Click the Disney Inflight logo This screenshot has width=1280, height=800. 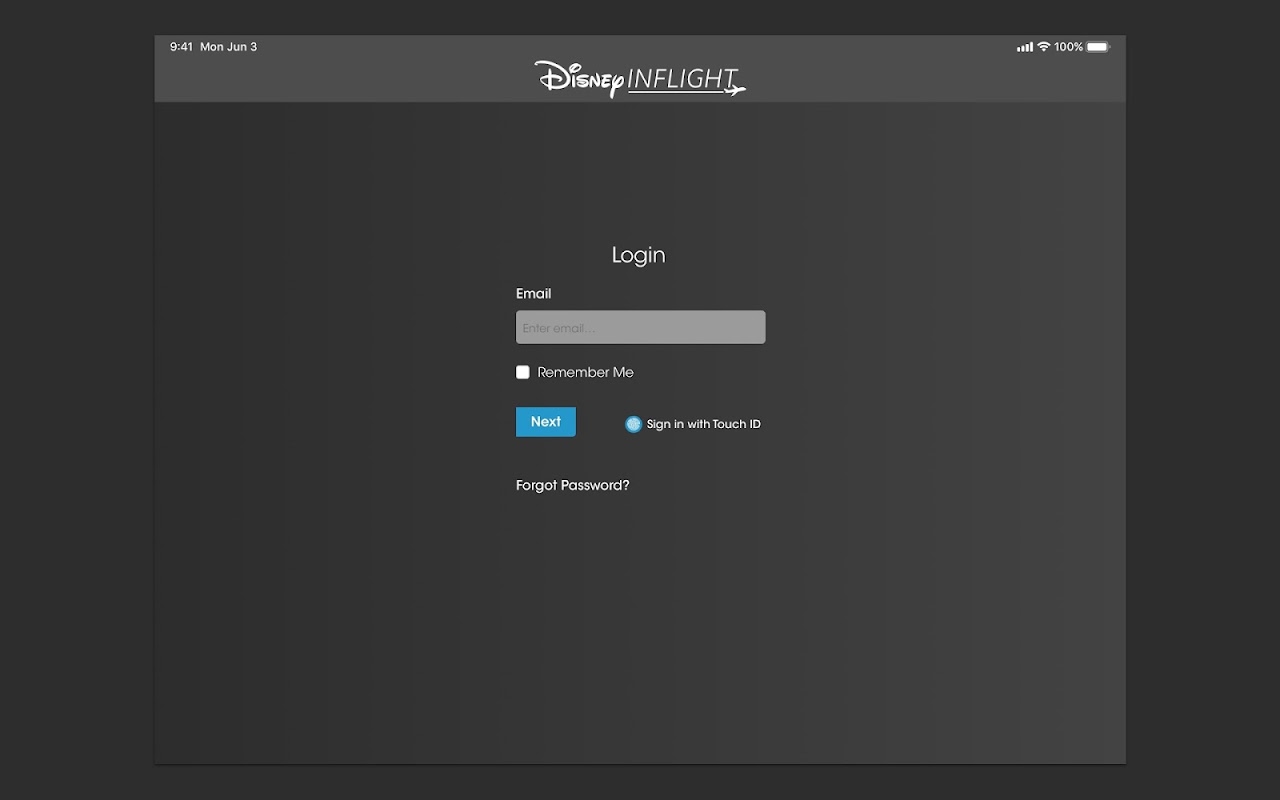pyautogui.click(x=640, y=79)
